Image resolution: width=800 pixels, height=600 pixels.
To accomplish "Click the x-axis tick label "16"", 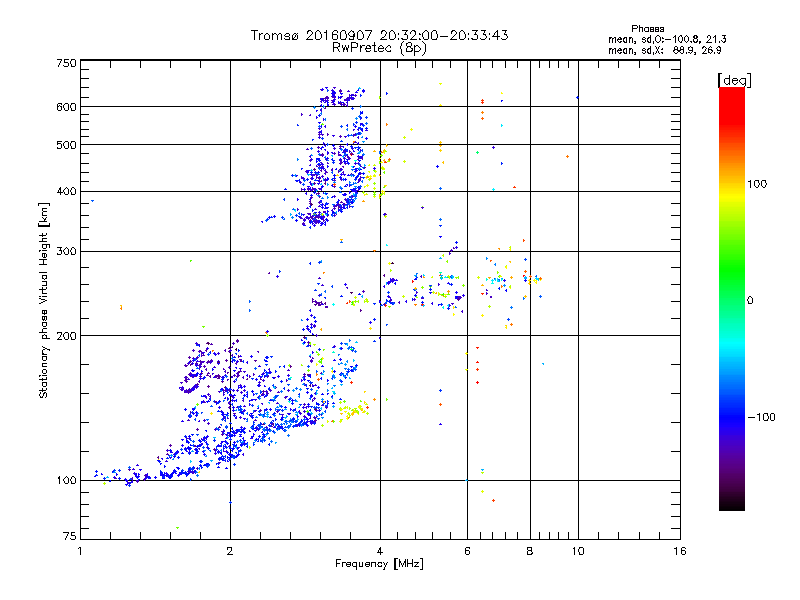I will (x=680, y=551).
